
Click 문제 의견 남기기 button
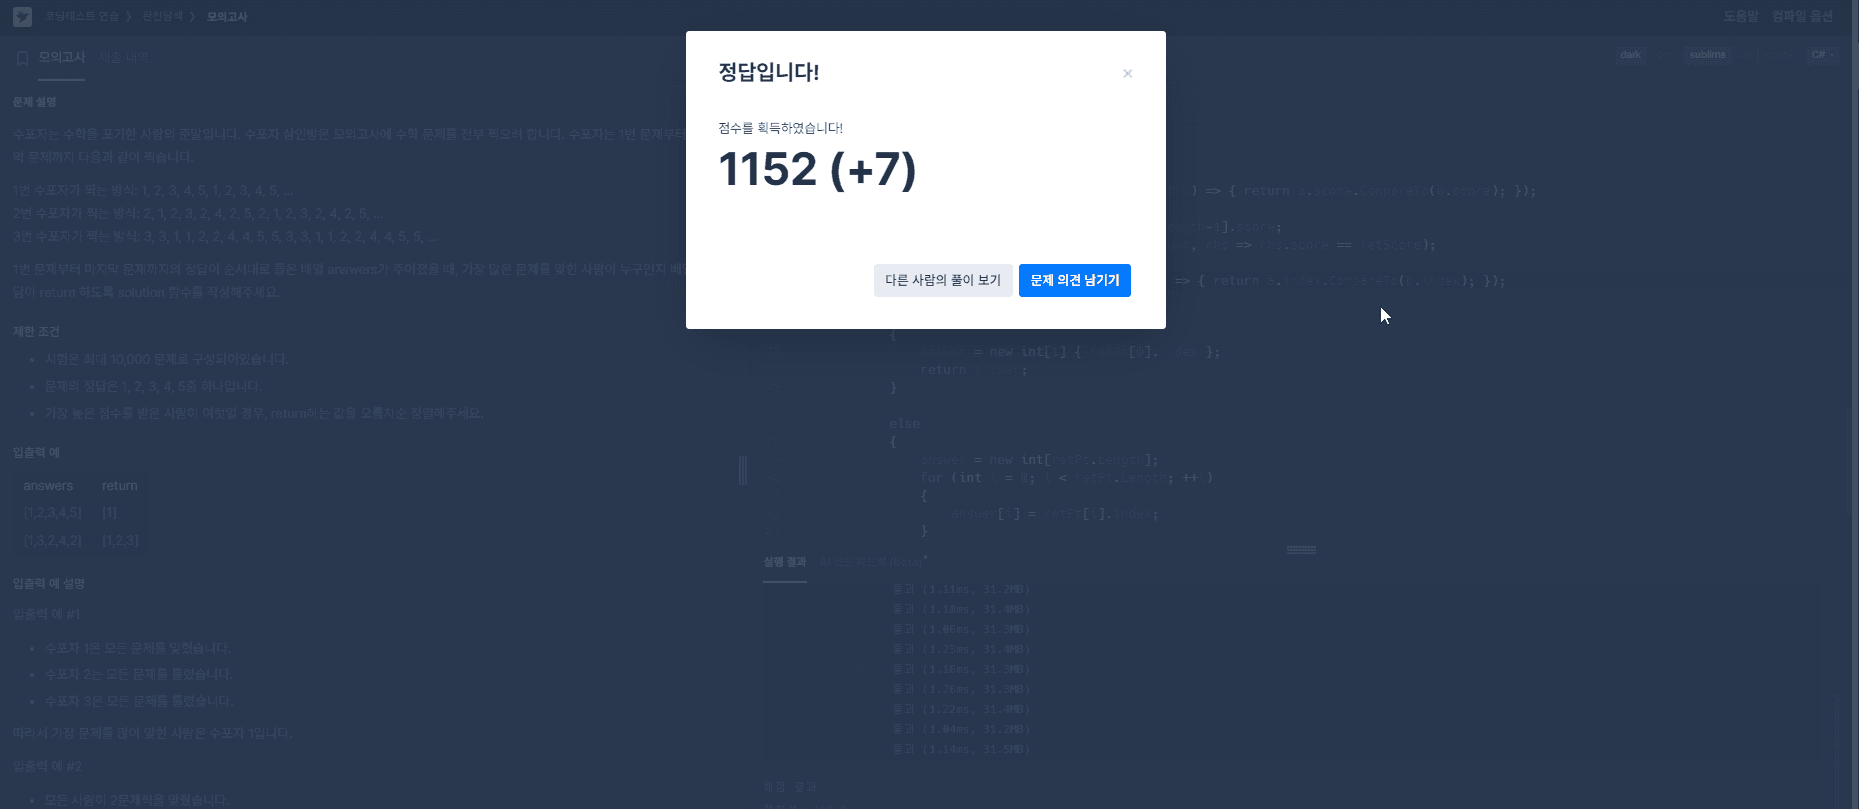pyautogui.click(x=1075, y=280)
